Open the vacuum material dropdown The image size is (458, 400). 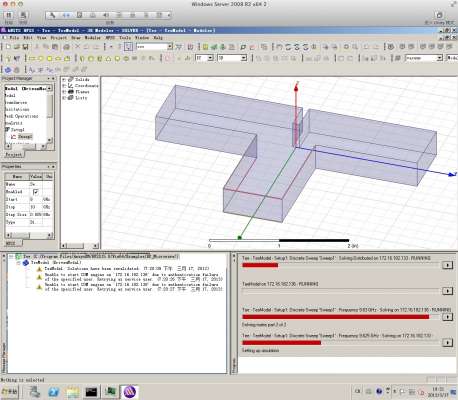(440, 58)
